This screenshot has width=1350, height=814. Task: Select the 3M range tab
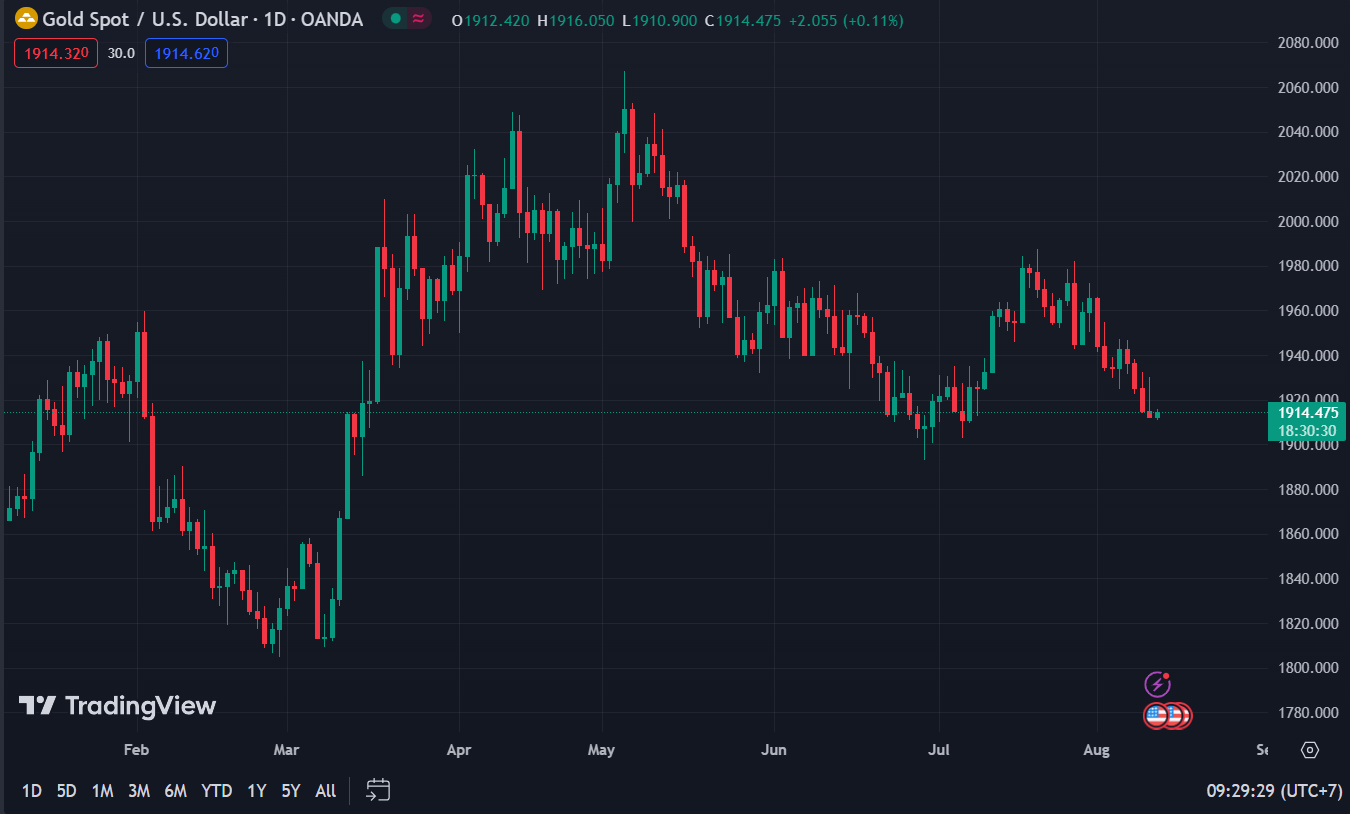coord(138,791)
